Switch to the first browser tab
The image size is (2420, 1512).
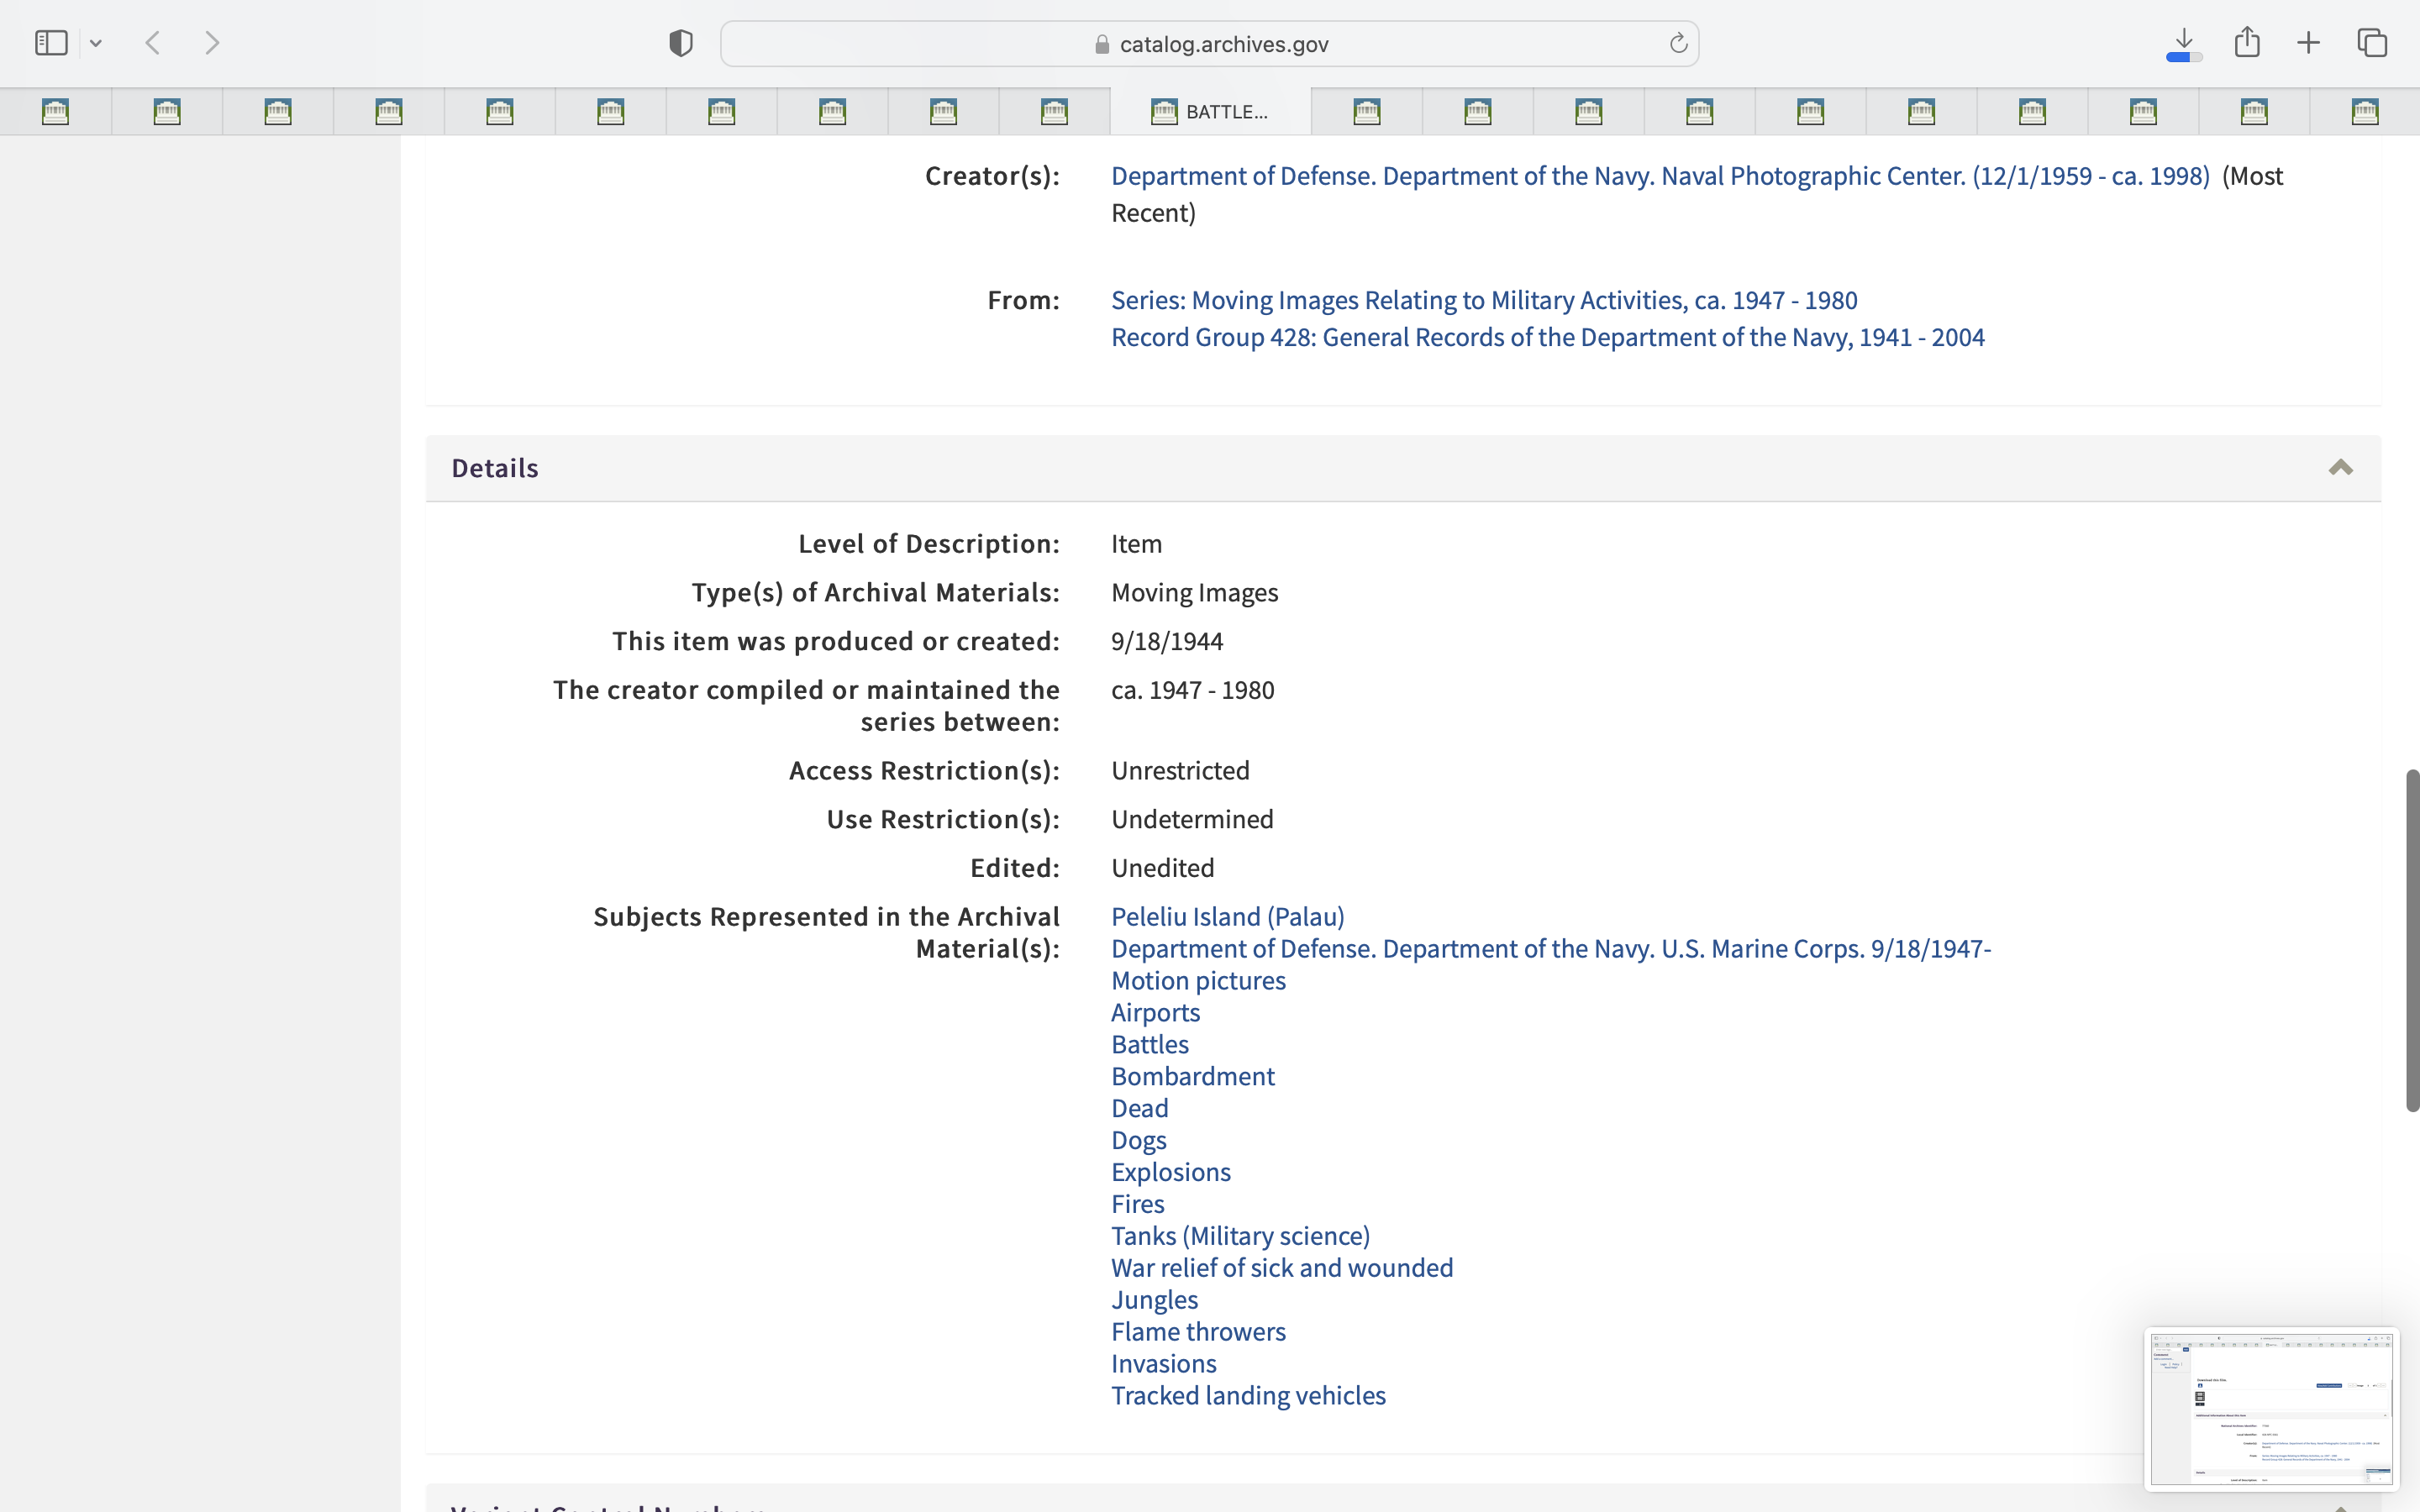(x=56, y=112)
